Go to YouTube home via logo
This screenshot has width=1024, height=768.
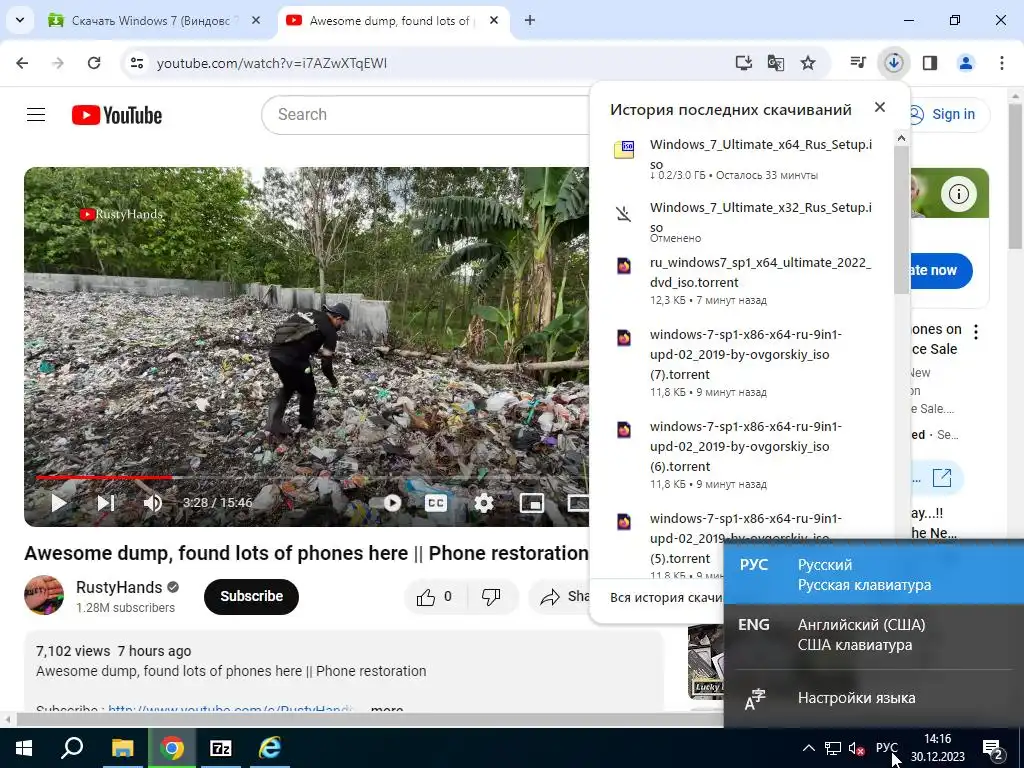tap(117, 115)
